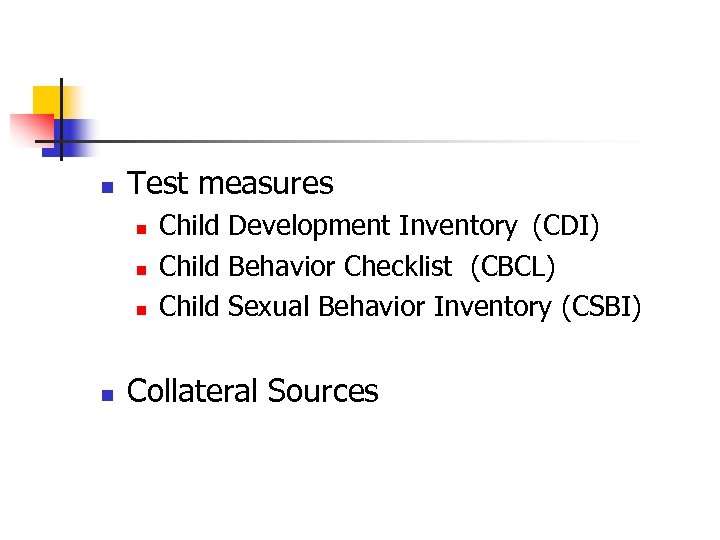Select the Collateral Sources heading text

pyautogui.click(x=253, y=391)
